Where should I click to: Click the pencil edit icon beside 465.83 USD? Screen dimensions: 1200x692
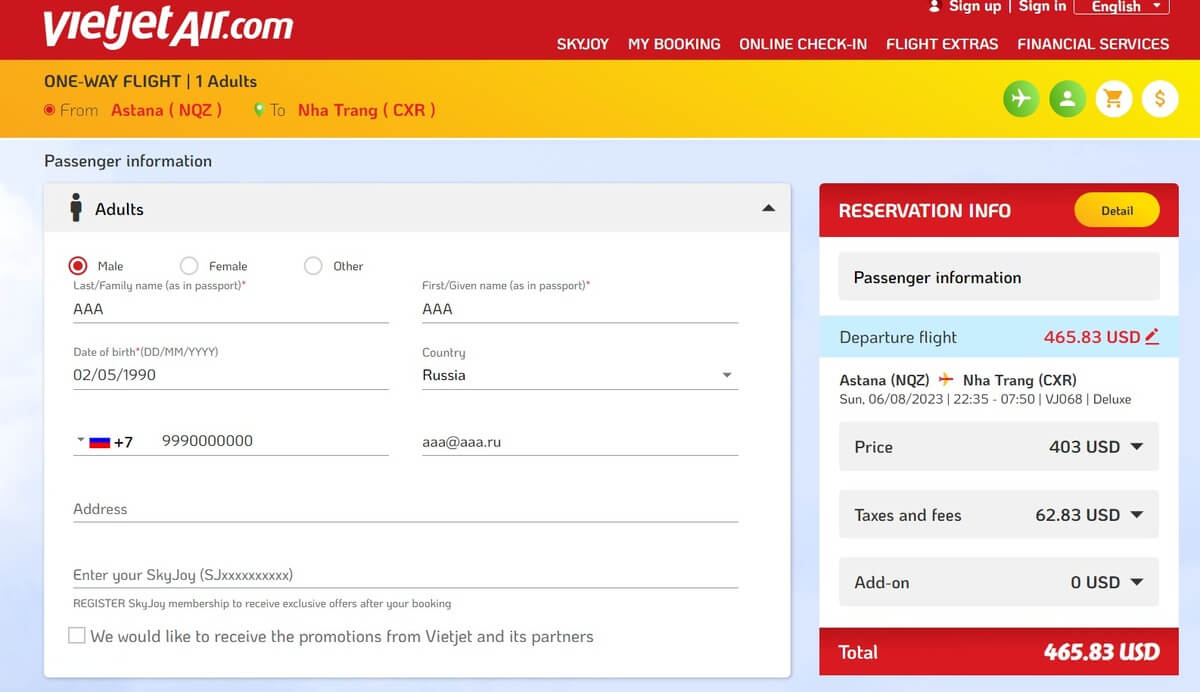point(1152,337)
